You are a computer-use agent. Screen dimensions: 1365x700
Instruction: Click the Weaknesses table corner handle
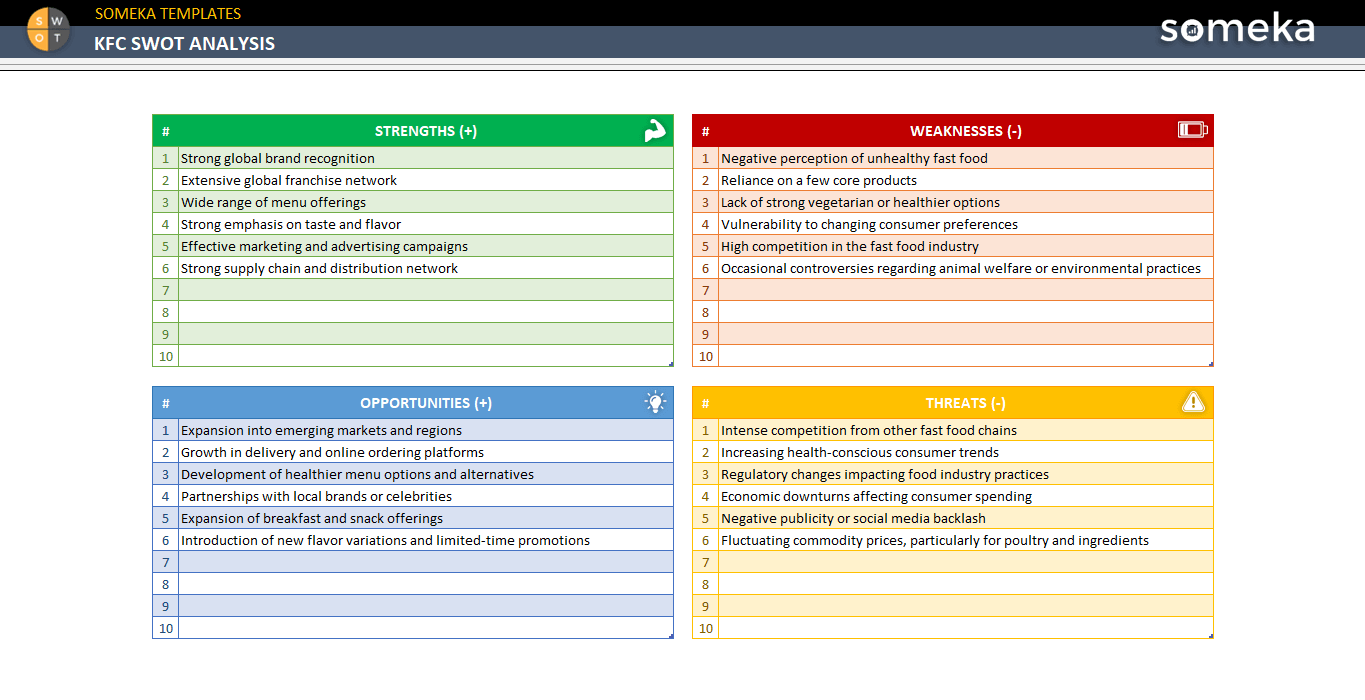pyautogui.click(x=1211, y=364)
